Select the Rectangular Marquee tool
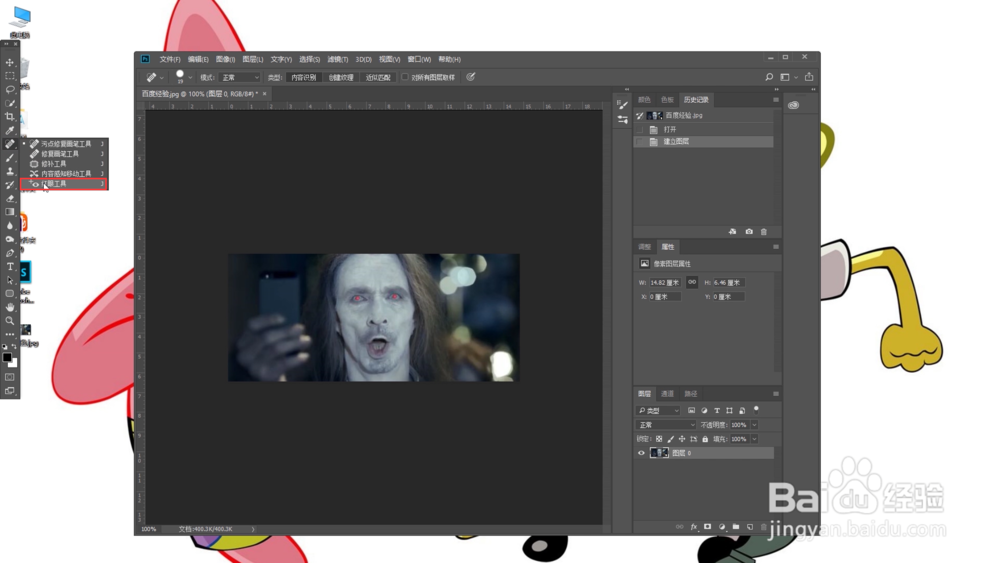The width and height of the screenshot is (1000, 563). (10, 76)
